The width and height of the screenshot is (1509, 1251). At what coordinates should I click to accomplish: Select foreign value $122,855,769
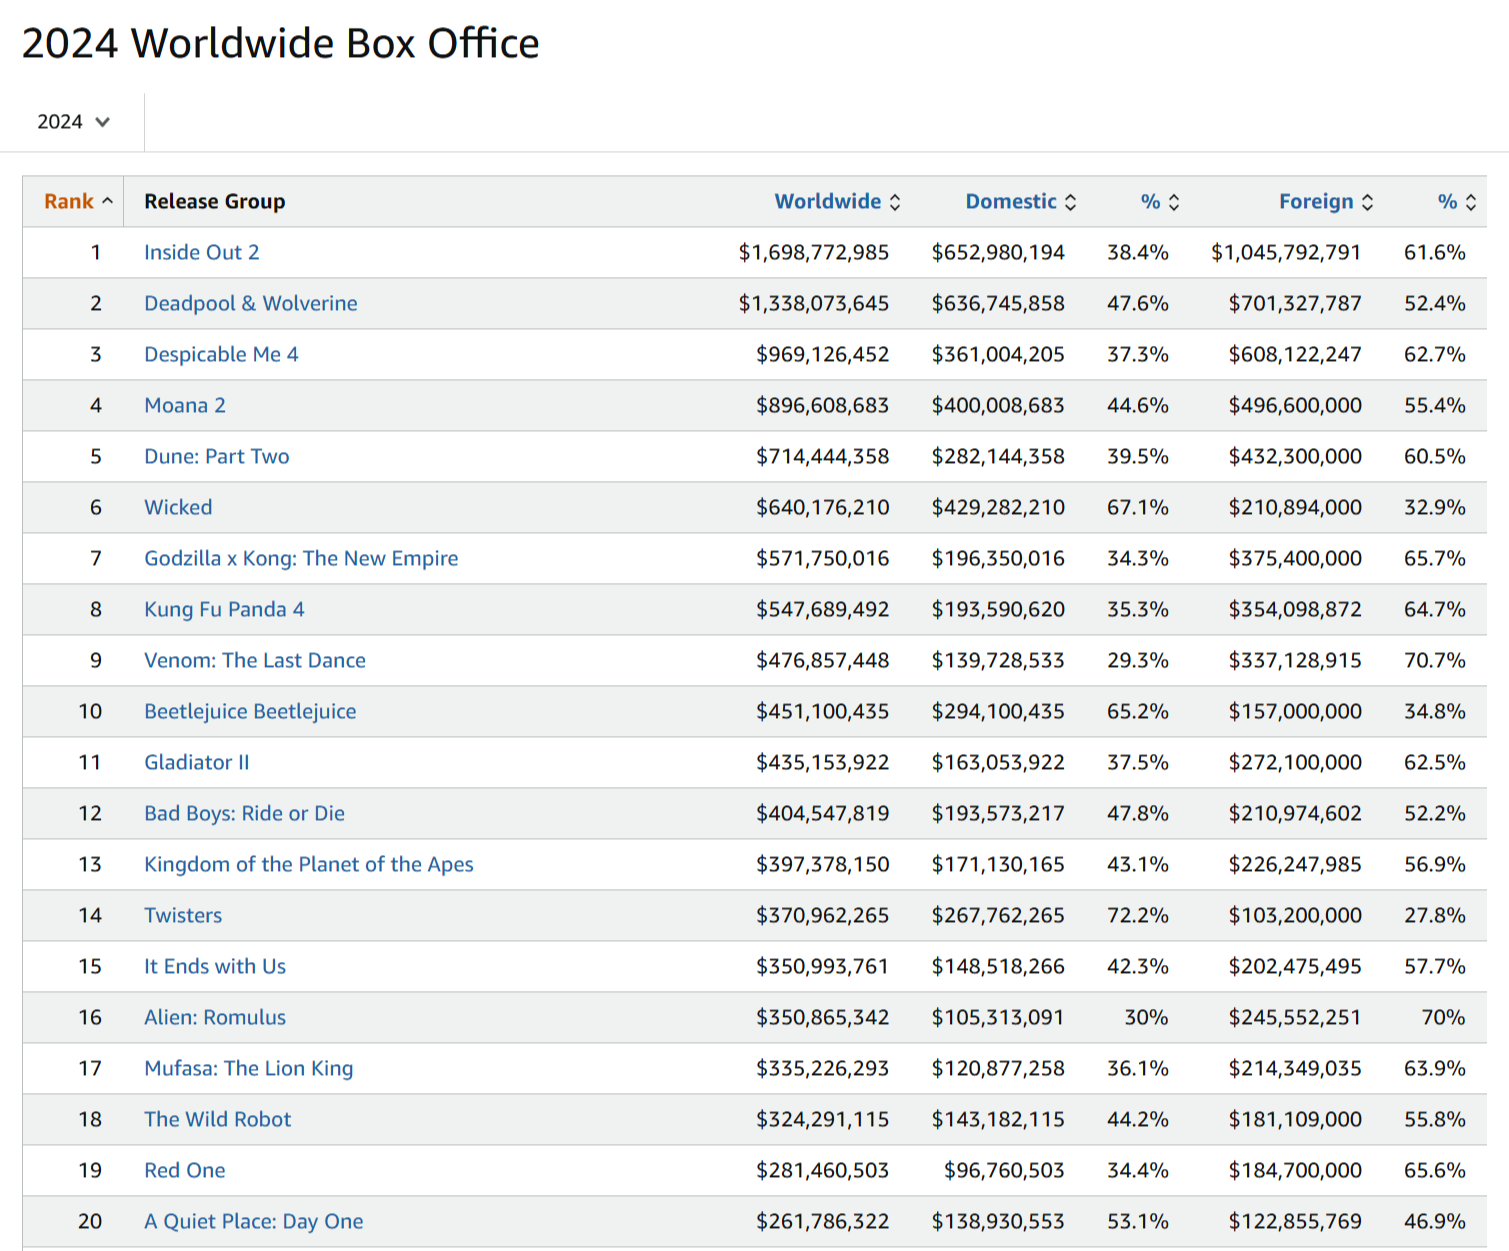coord(1295,1221)
